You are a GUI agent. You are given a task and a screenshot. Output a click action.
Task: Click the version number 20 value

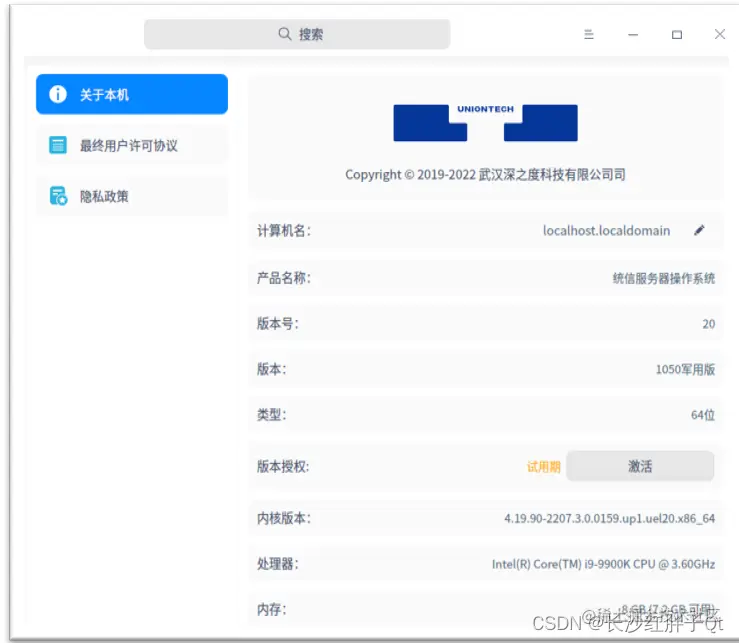[x=708, y=324]
